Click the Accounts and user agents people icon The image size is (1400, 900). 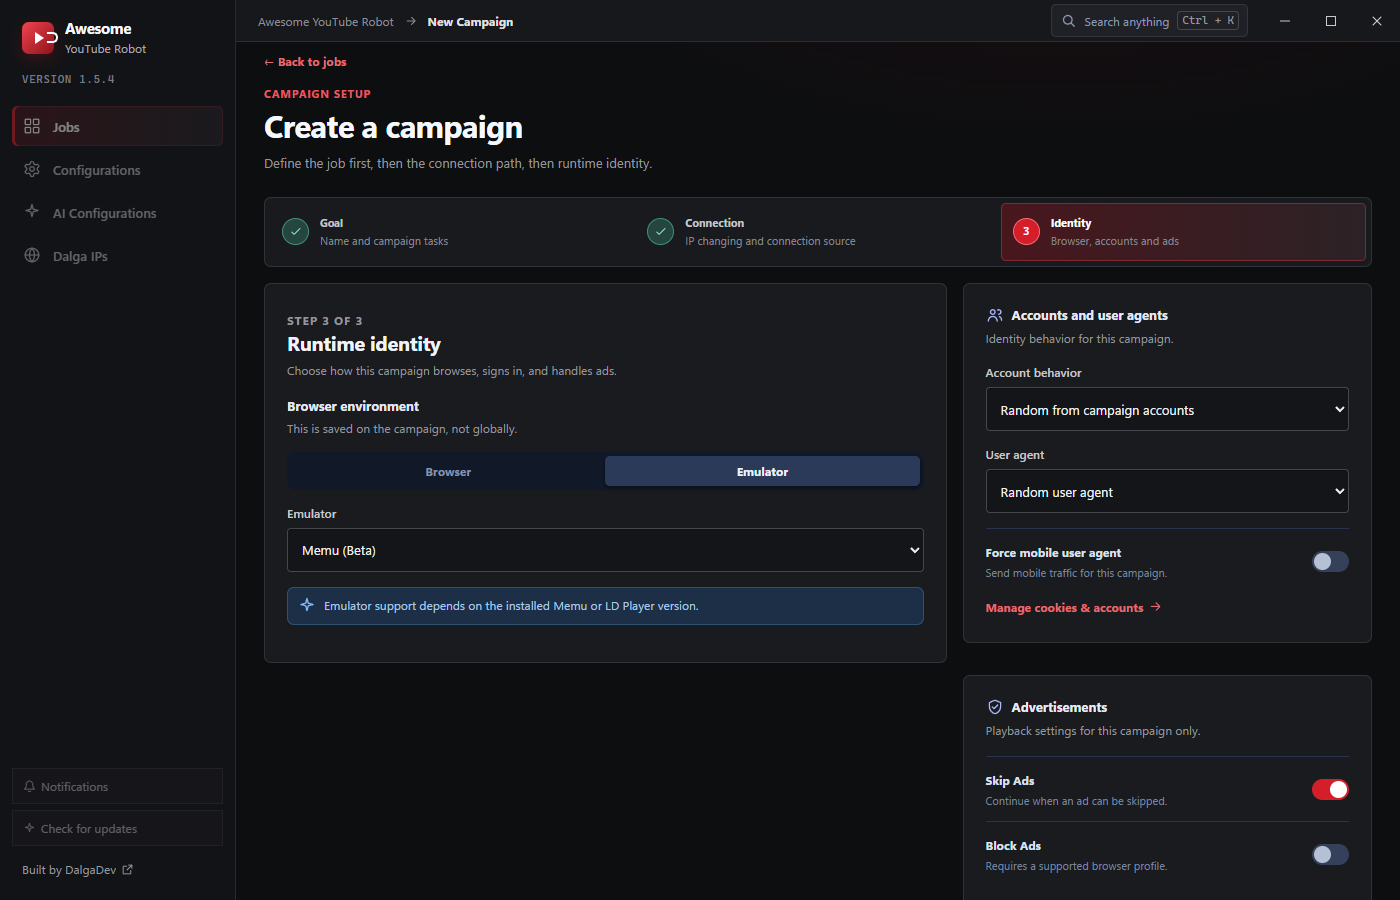tap(995, 315)
